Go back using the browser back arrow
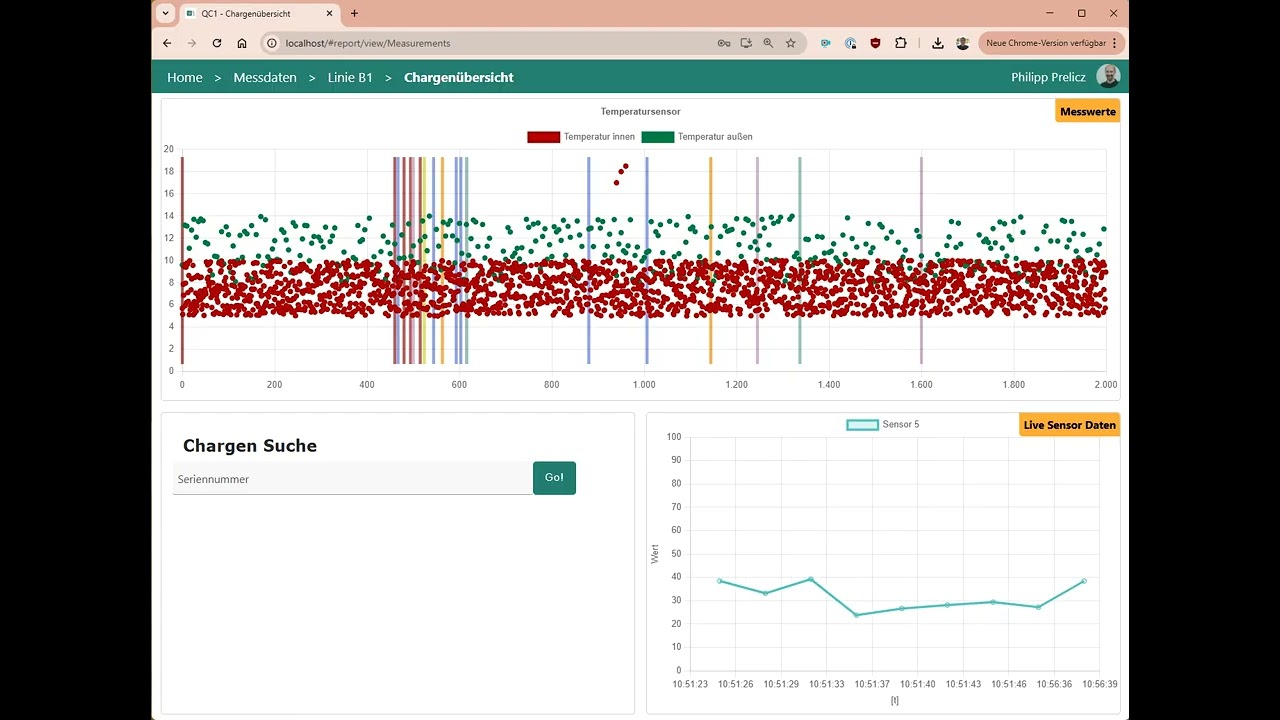Image resolution: width=1280 pixels, height=720 pixels. coord(167,43)
